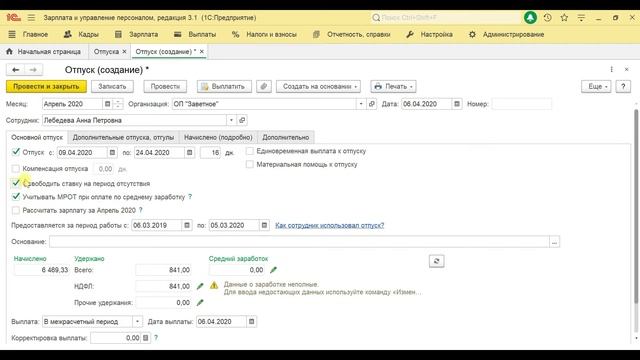Uncheck the Отпуск checkbox

(x=16, y=152)
